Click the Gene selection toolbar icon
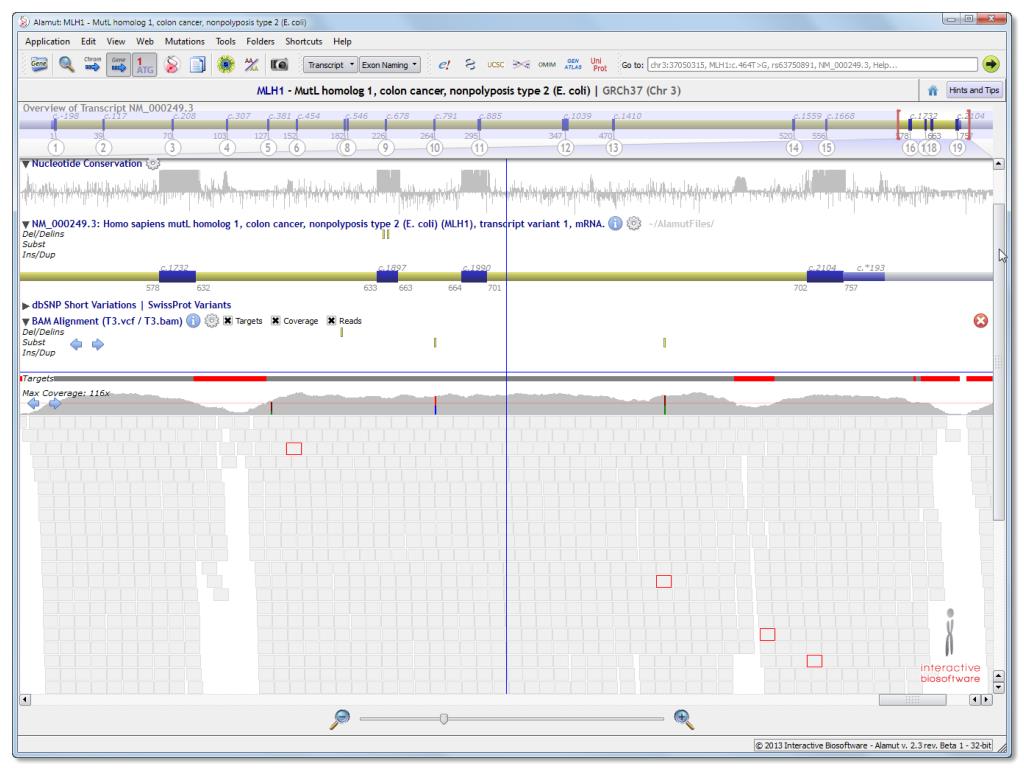The image size is (1024, 768). pyautogui.click(x=39, y=65)
